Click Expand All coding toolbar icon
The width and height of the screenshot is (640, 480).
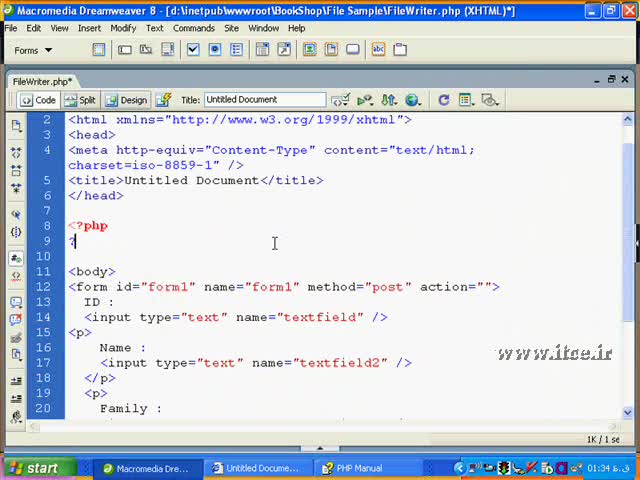tap(16, 188)
